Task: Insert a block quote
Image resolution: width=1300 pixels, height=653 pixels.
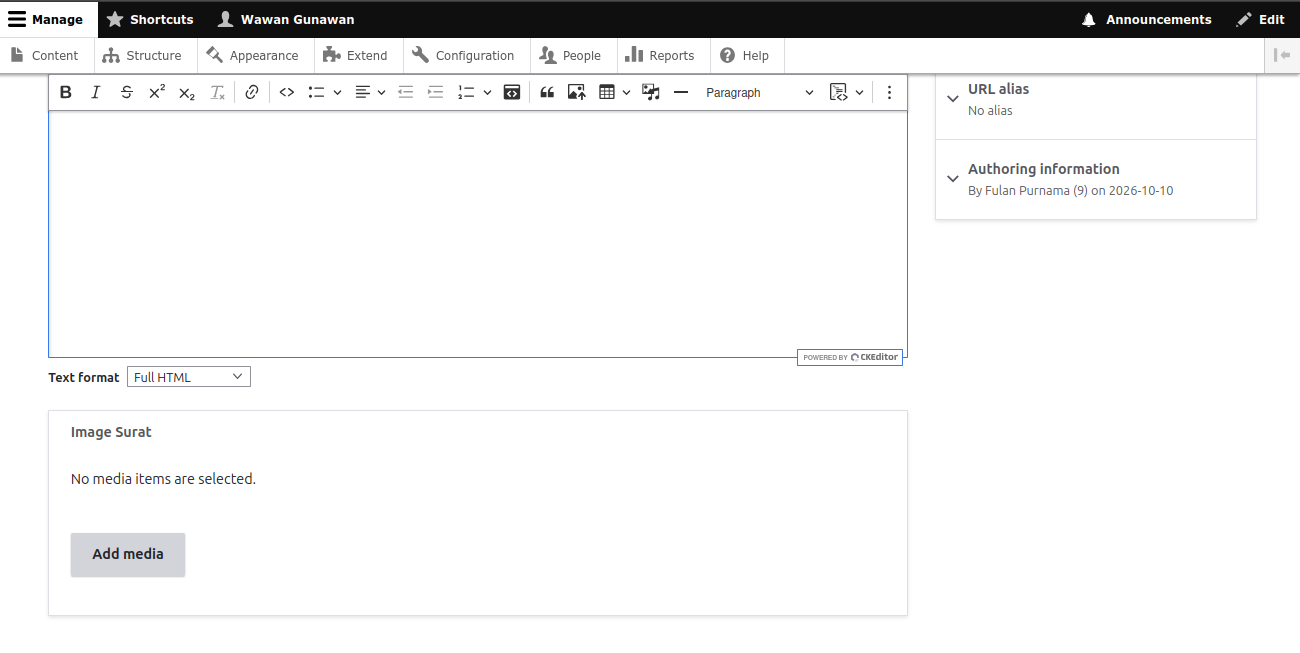Action: [x=547, y=92]
